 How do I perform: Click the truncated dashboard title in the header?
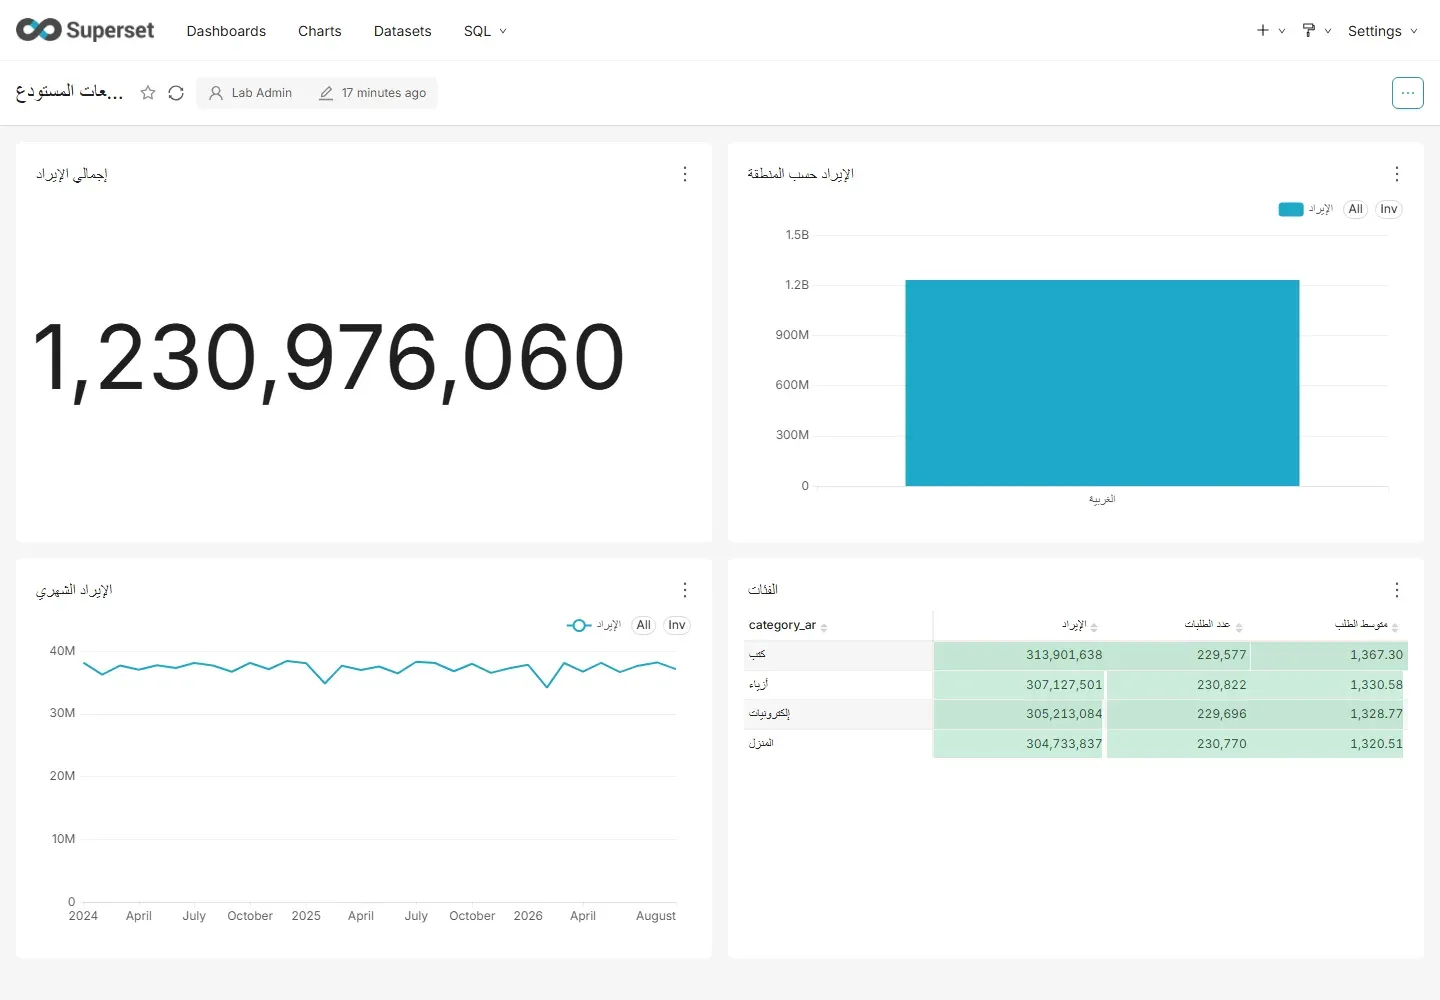point(70,92)
